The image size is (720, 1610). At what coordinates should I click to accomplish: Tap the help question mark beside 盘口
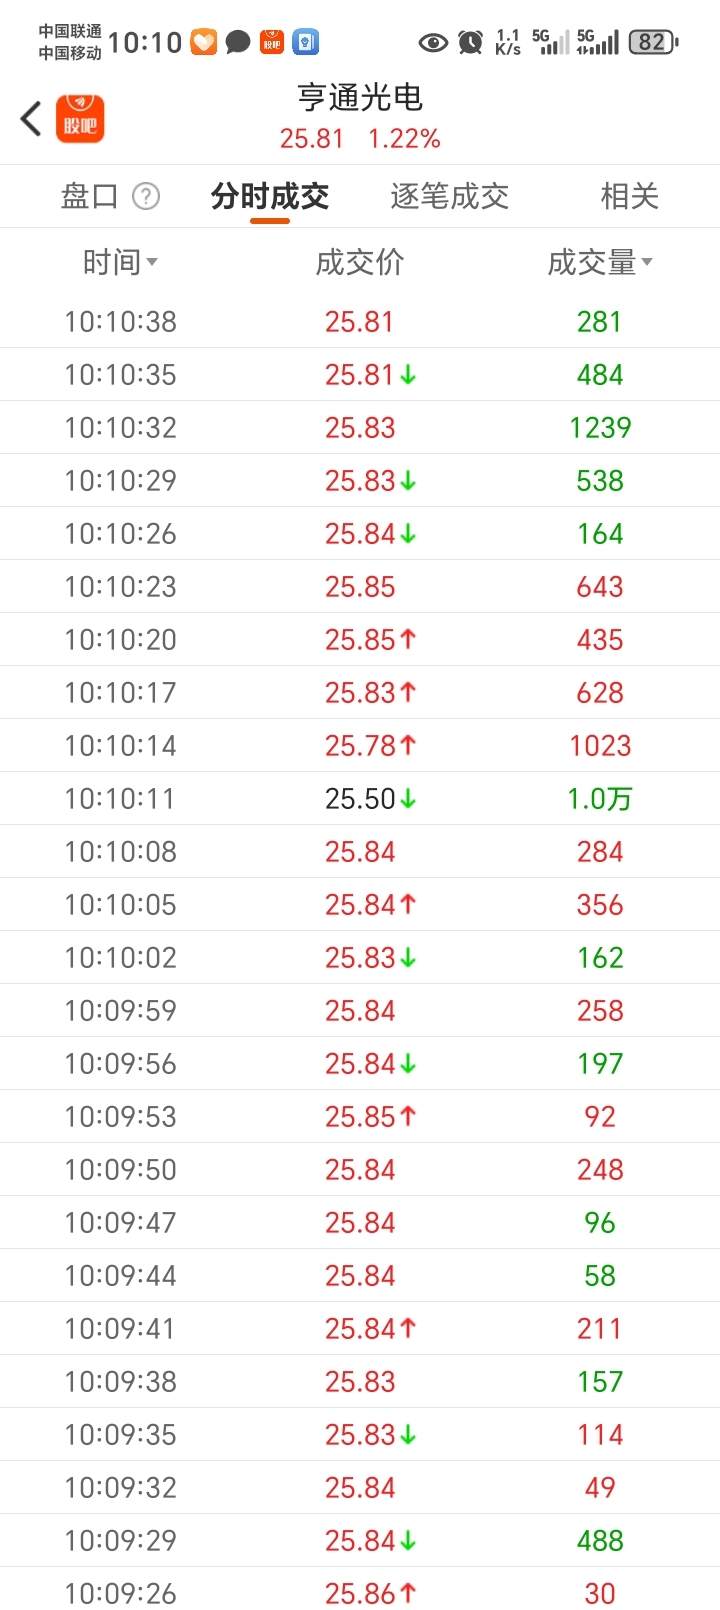point(146,196)
